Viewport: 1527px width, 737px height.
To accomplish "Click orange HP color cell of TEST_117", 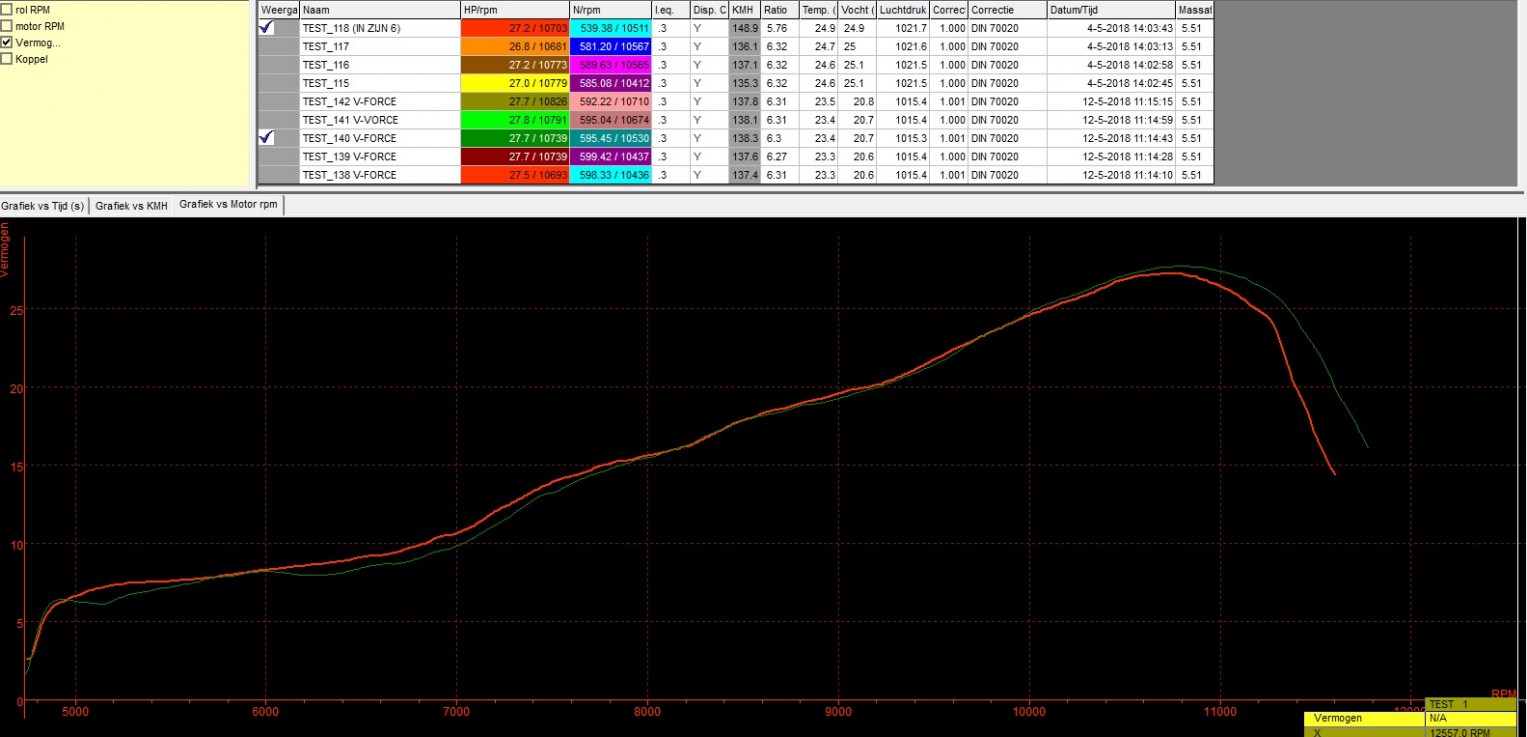I will coord(514,46).
